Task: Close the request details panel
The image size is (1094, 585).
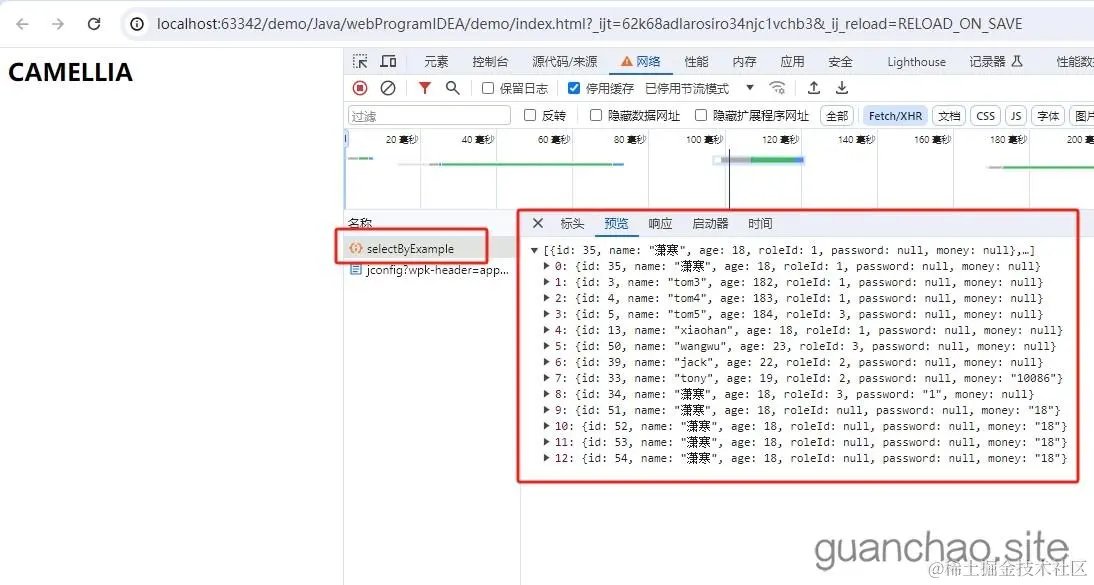Action: pos(537,223)
